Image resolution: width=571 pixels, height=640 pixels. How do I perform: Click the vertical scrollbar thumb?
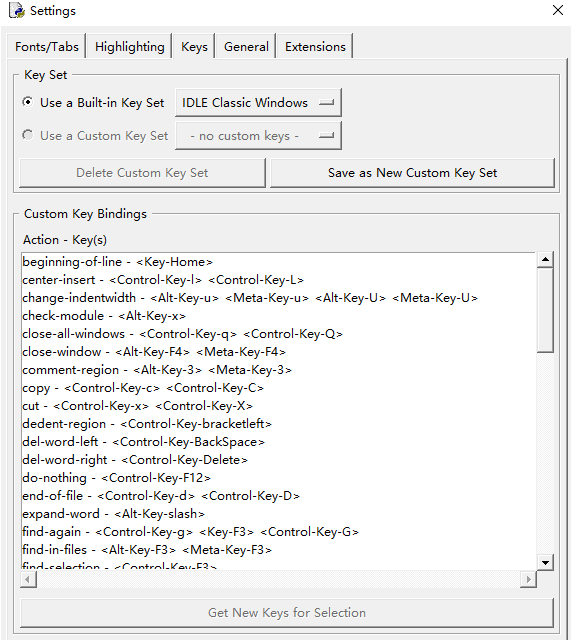click(545, 310)
